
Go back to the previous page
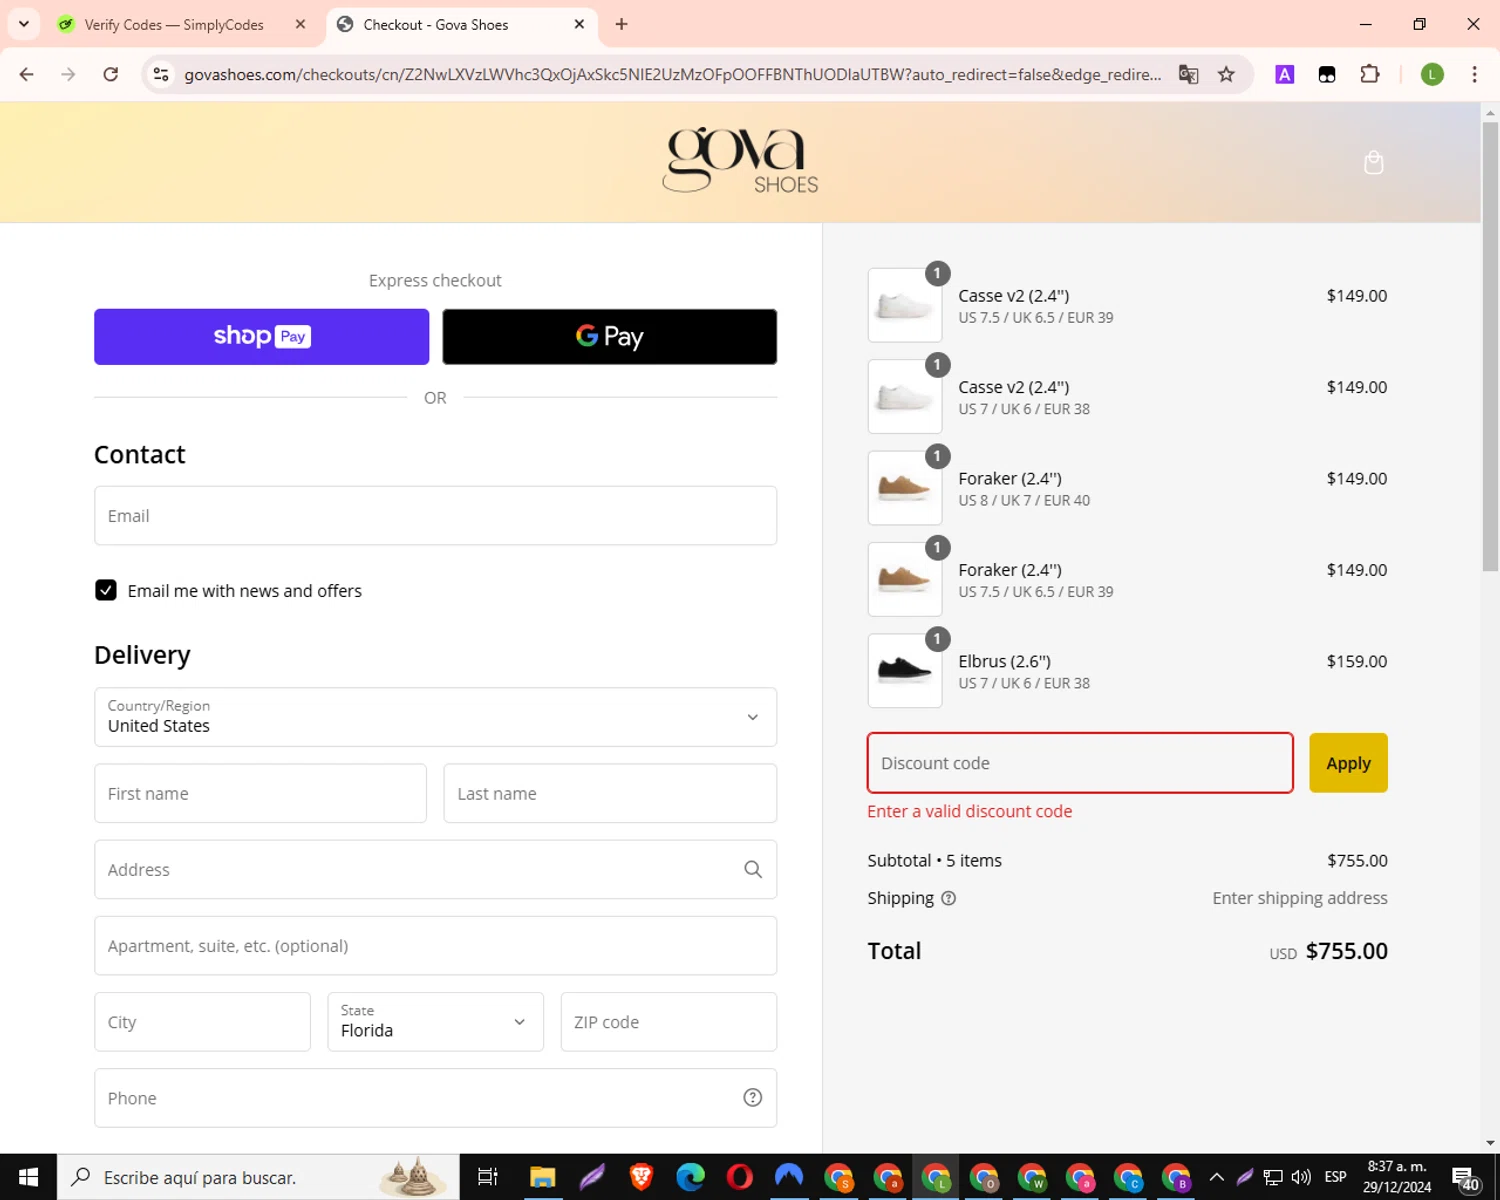pyautogui.click(x=27, y=74)
